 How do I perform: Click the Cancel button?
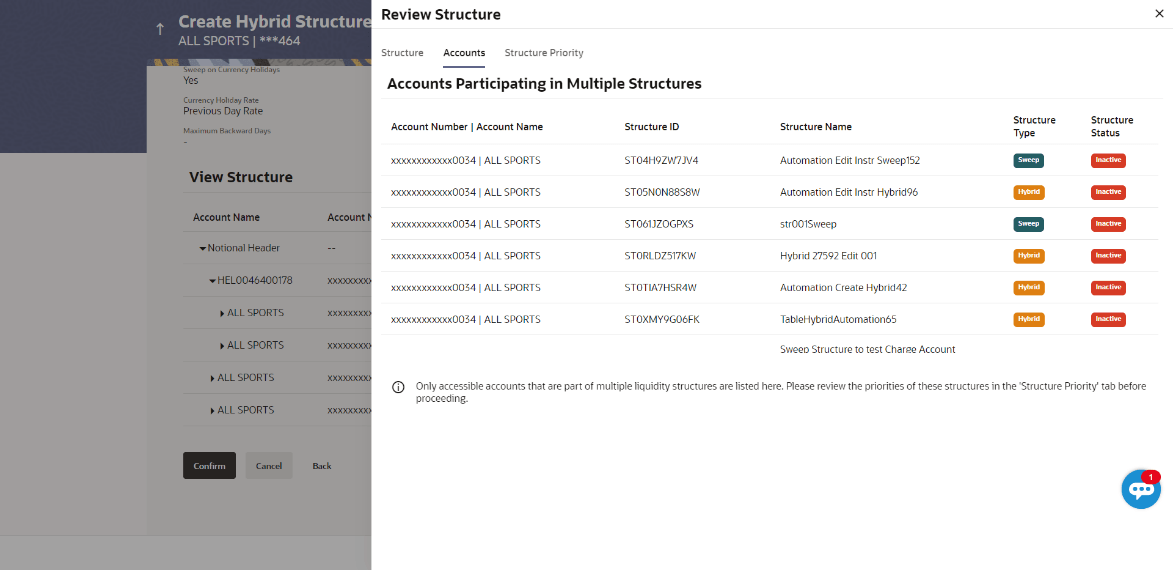point(269,466)
